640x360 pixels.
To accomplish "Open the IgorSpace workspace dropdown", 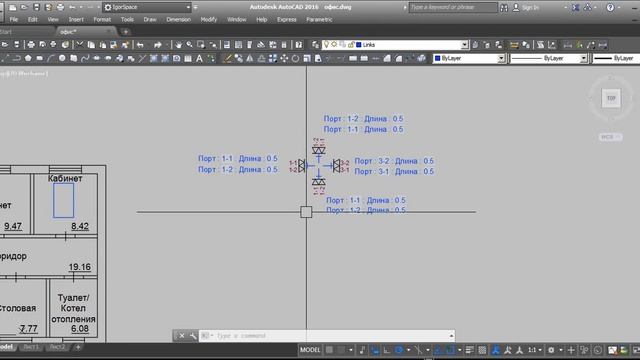I will [x=188, y=7].
